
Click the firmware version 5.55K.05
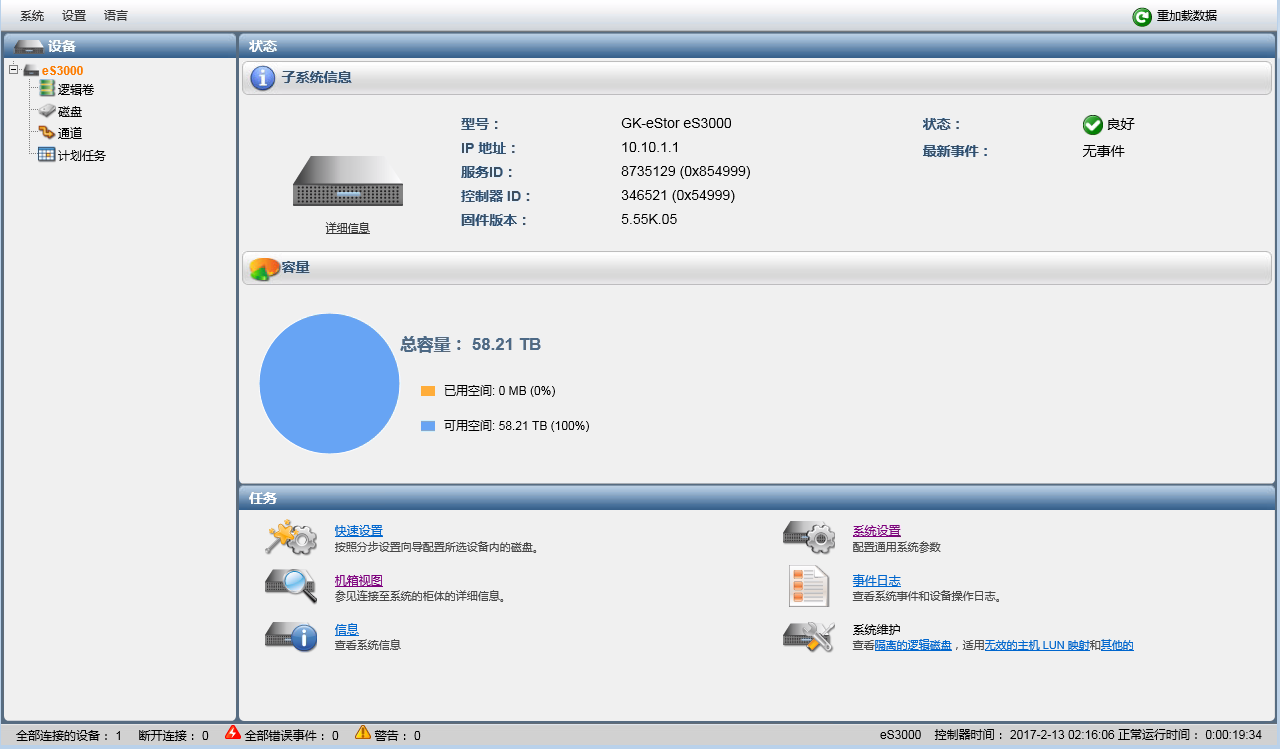tap(649, 219)
